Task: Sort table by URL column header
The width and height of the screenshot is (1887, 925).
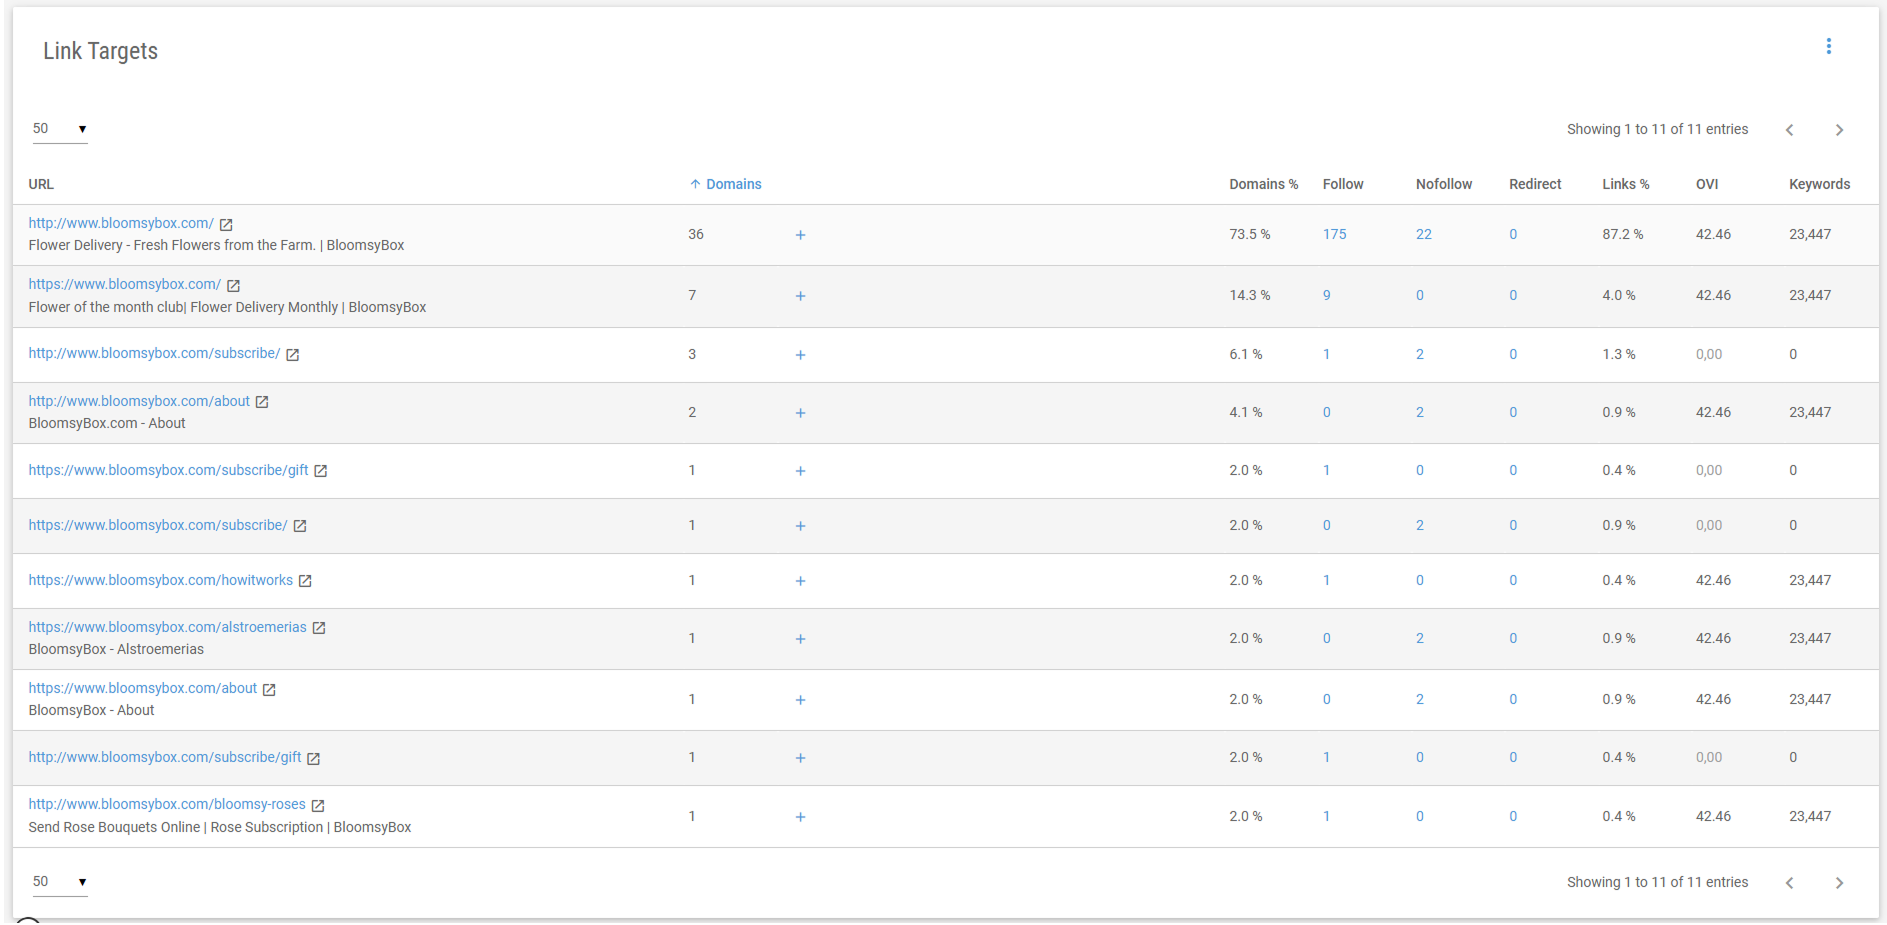Action: pos(41,184)
